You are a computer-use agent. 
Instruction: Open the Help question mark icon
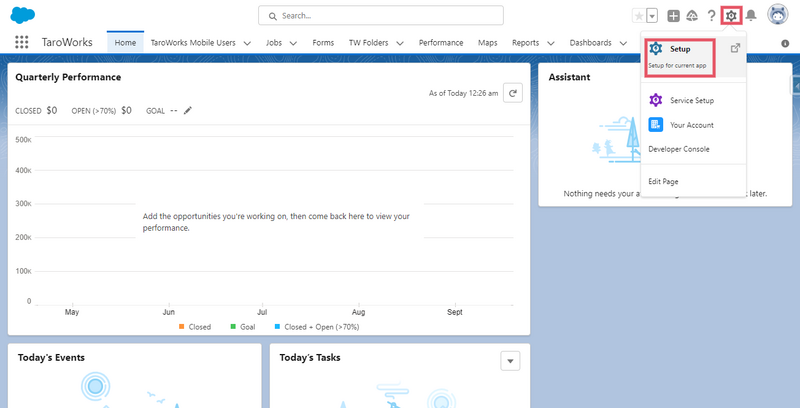click(711, 16)
